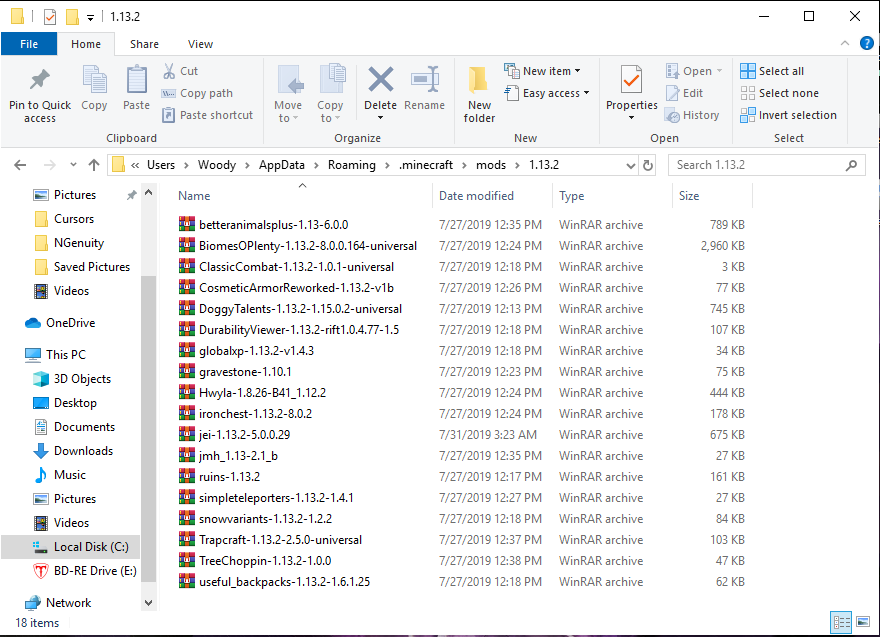Click the History ribbon command

[x=693, y=115]
